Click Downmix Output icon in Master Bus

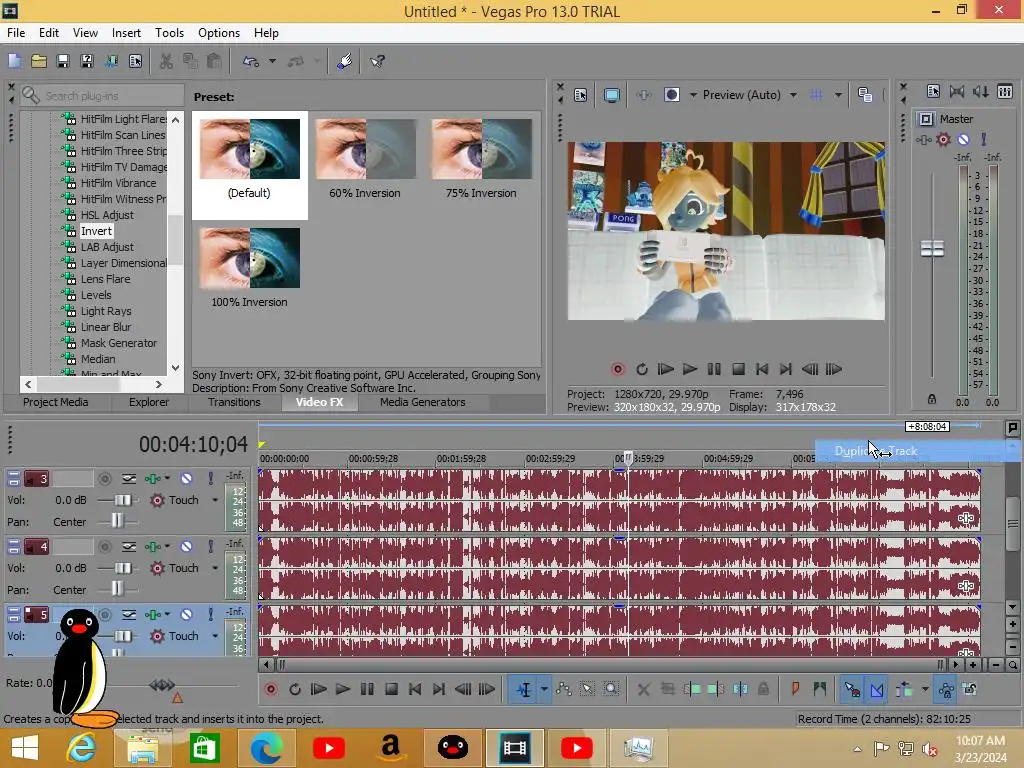(957, 91)
